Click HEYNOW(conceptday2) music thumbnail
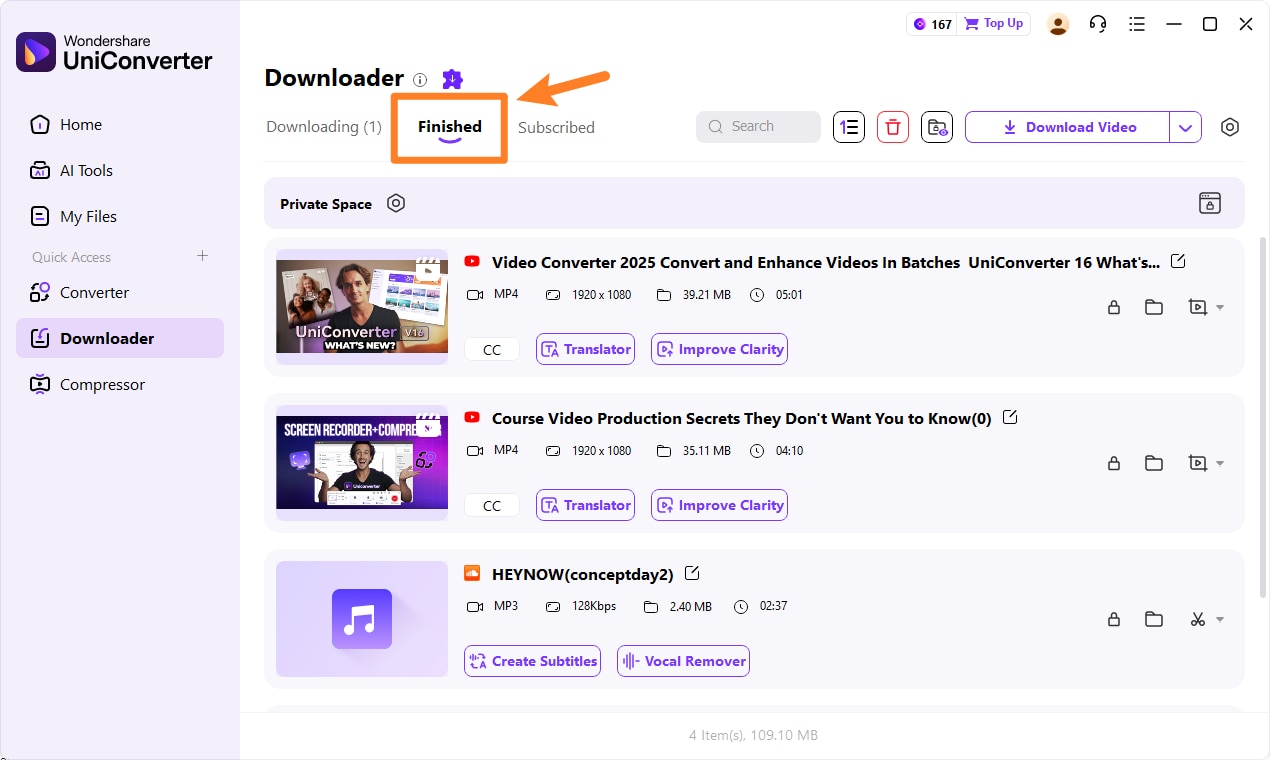The width and height of the screenshot is (1270, 760). [x=362, y=619]
